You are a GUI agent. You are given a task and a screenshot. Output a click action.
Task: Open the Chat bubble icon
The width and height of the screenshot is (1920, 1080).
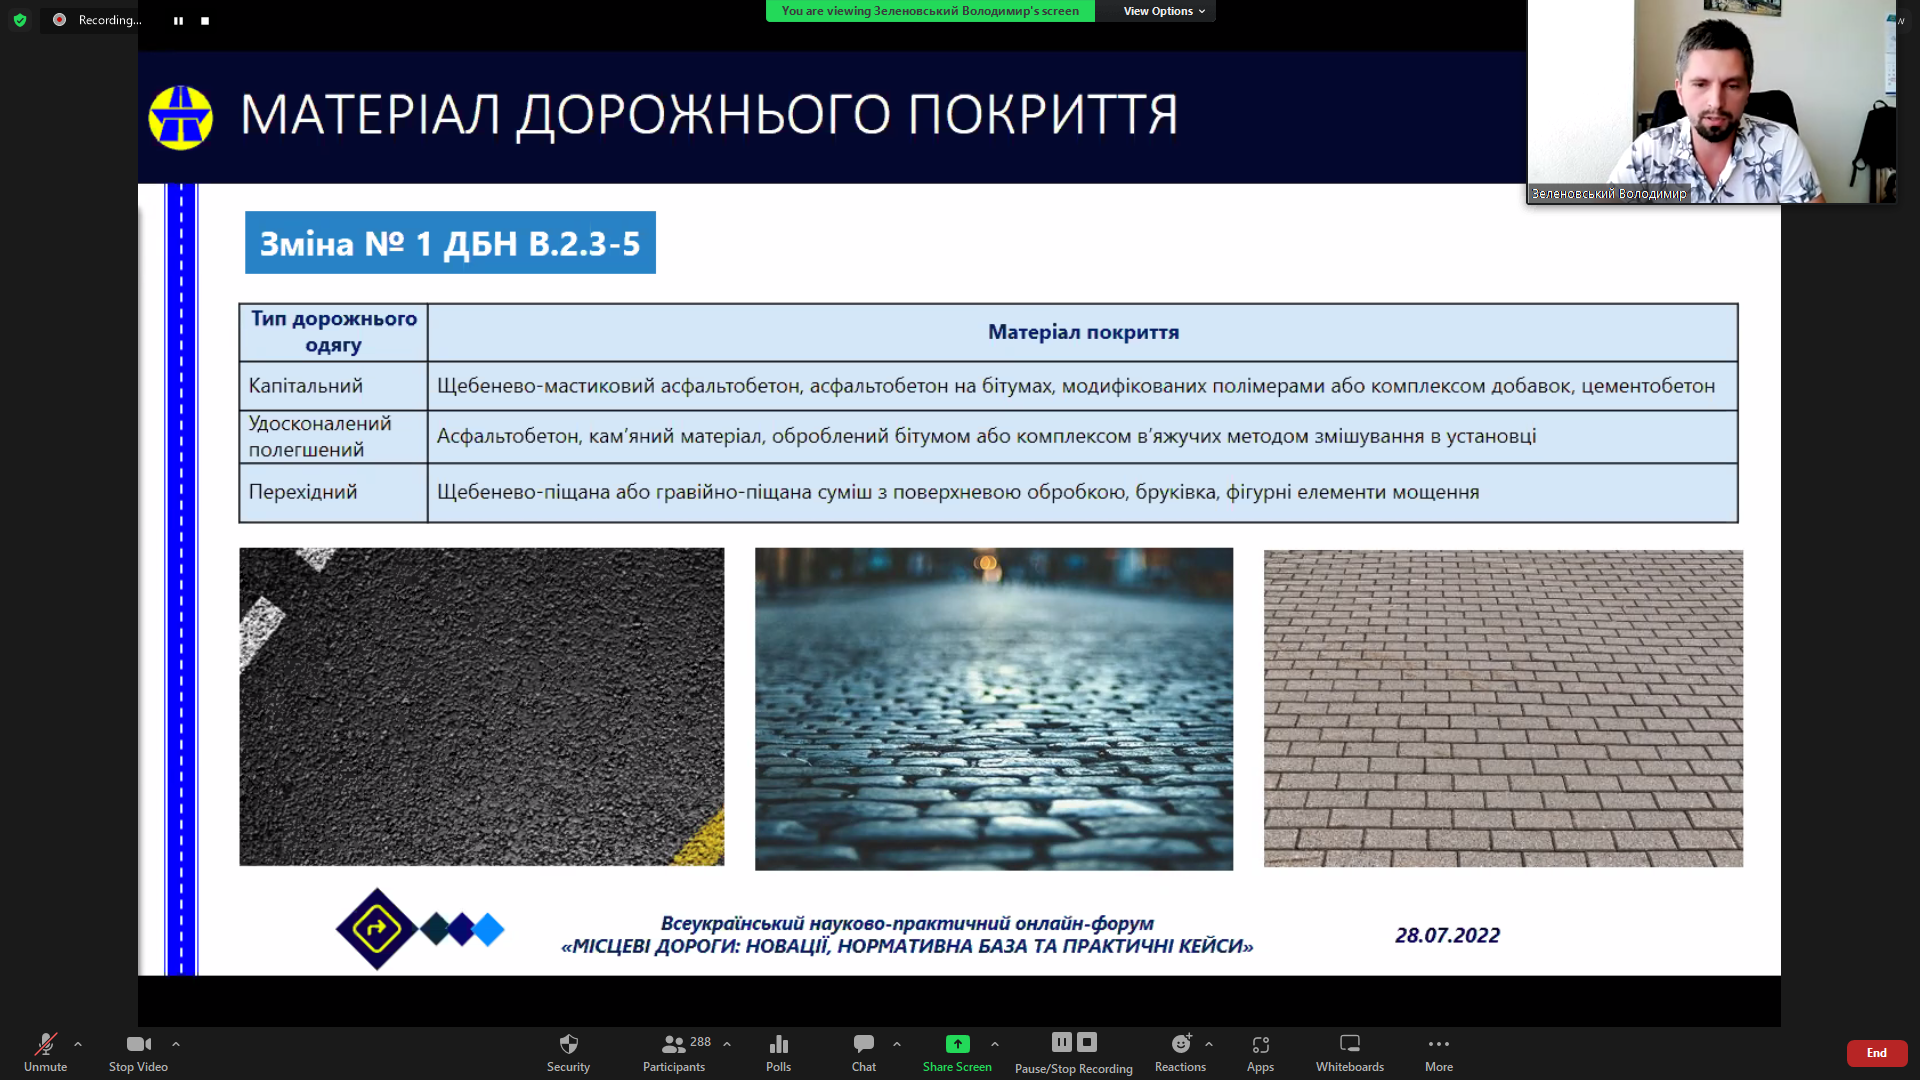863,1044
